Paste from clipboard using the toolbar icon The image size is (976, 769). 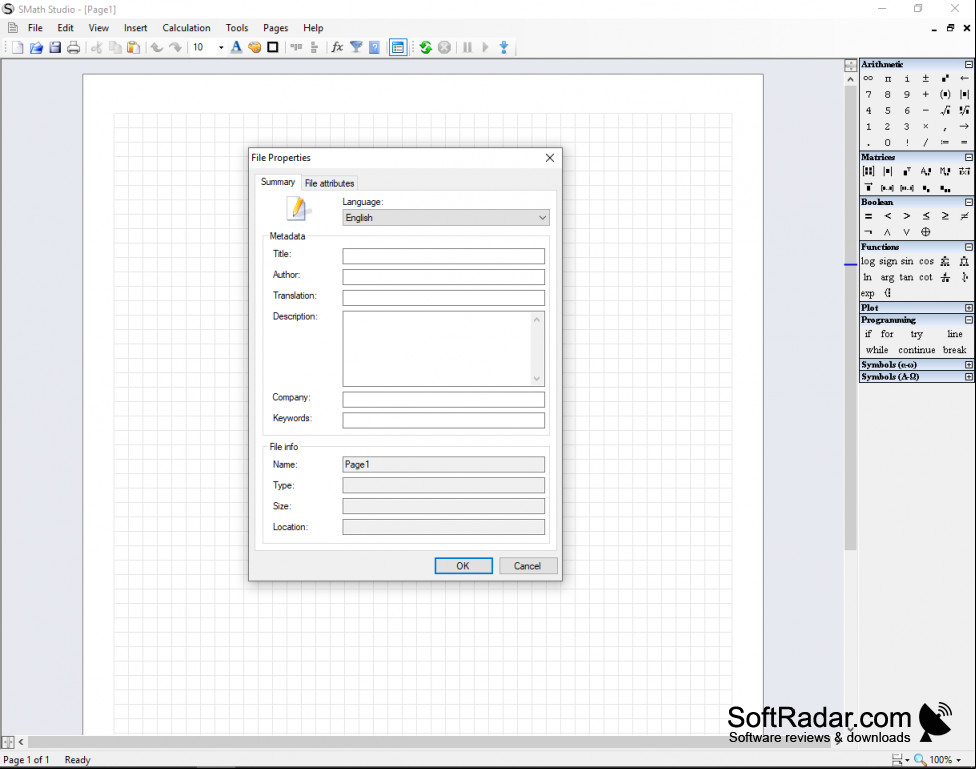point(133,47)
